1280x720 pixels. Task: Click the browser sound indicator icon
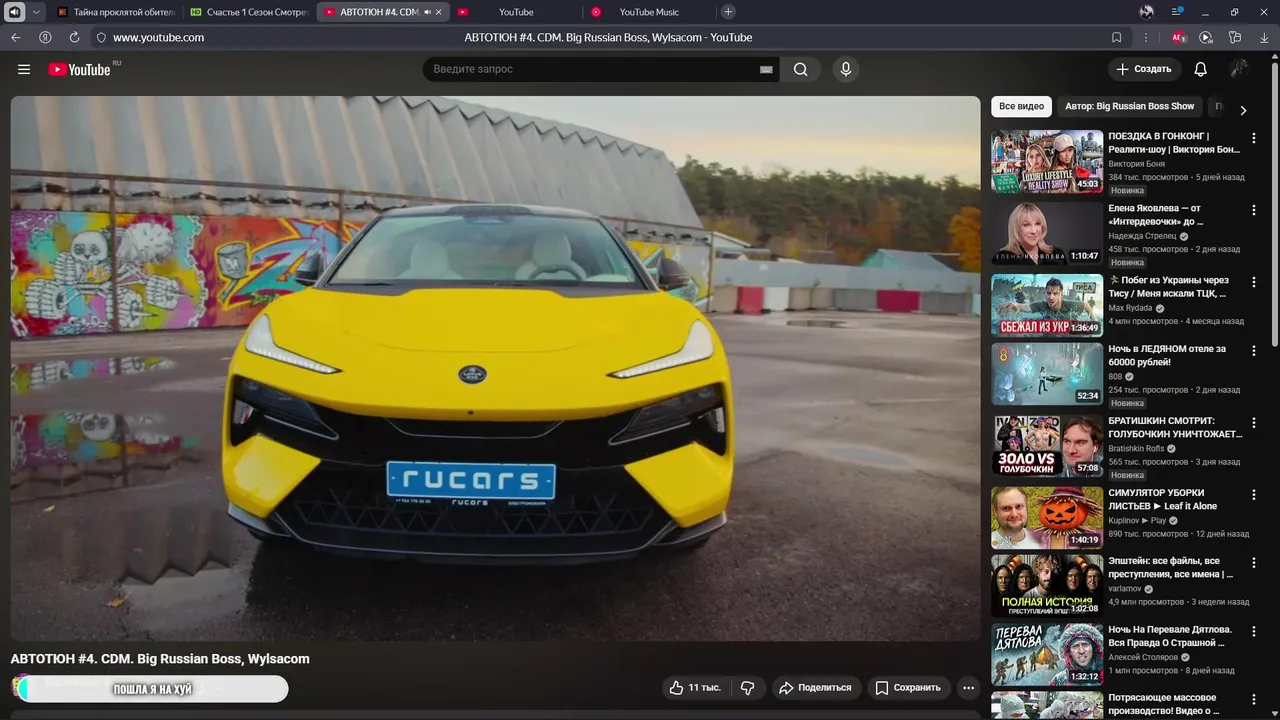[14, 12]
